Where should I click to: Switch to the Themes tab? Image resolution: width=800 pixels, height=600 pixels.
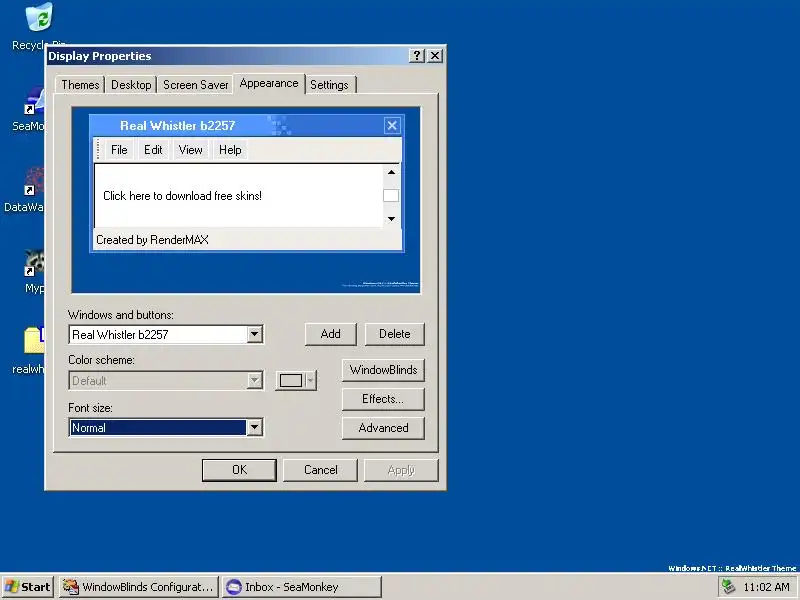point(80,85)
